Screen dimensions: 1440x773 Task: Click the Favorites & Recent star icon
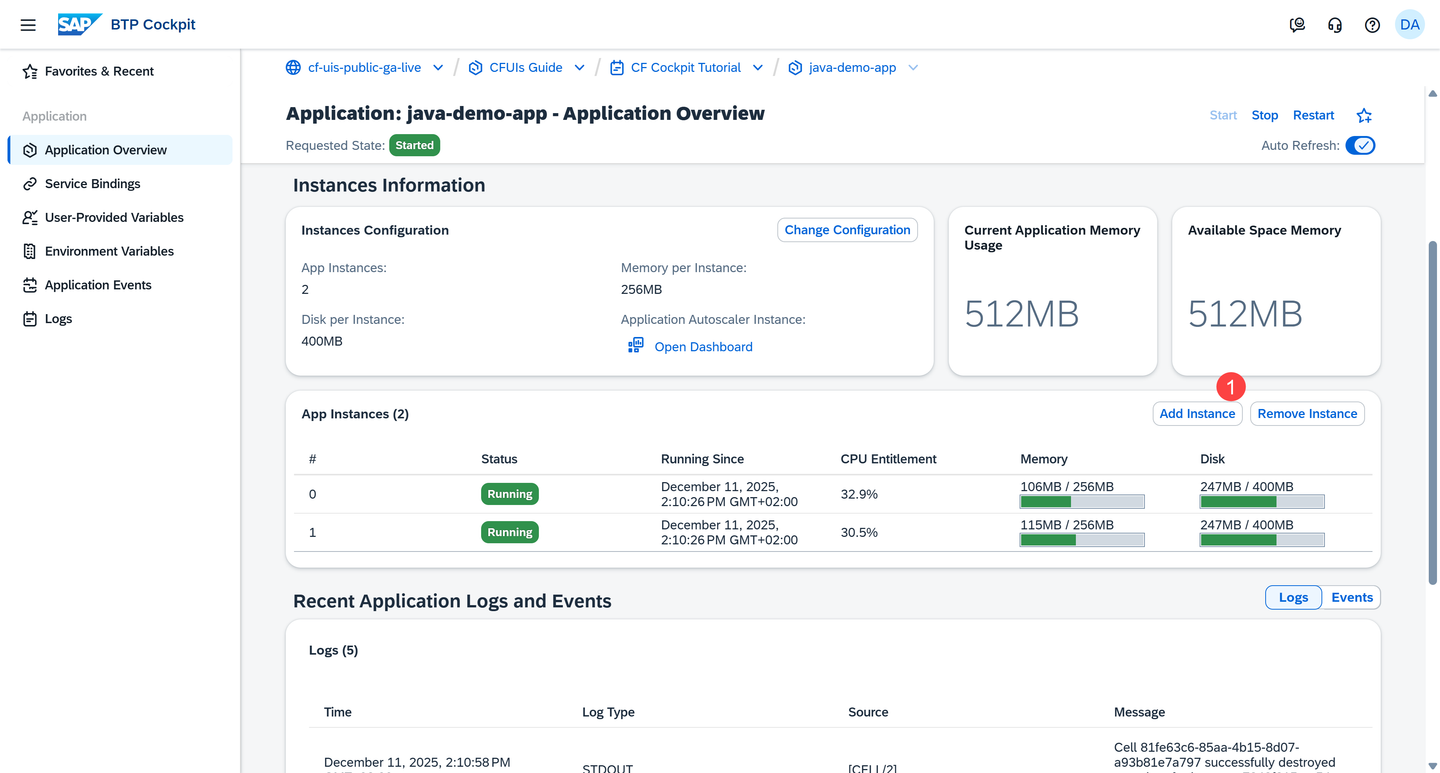pyautogui.click(x=30, y=71)
